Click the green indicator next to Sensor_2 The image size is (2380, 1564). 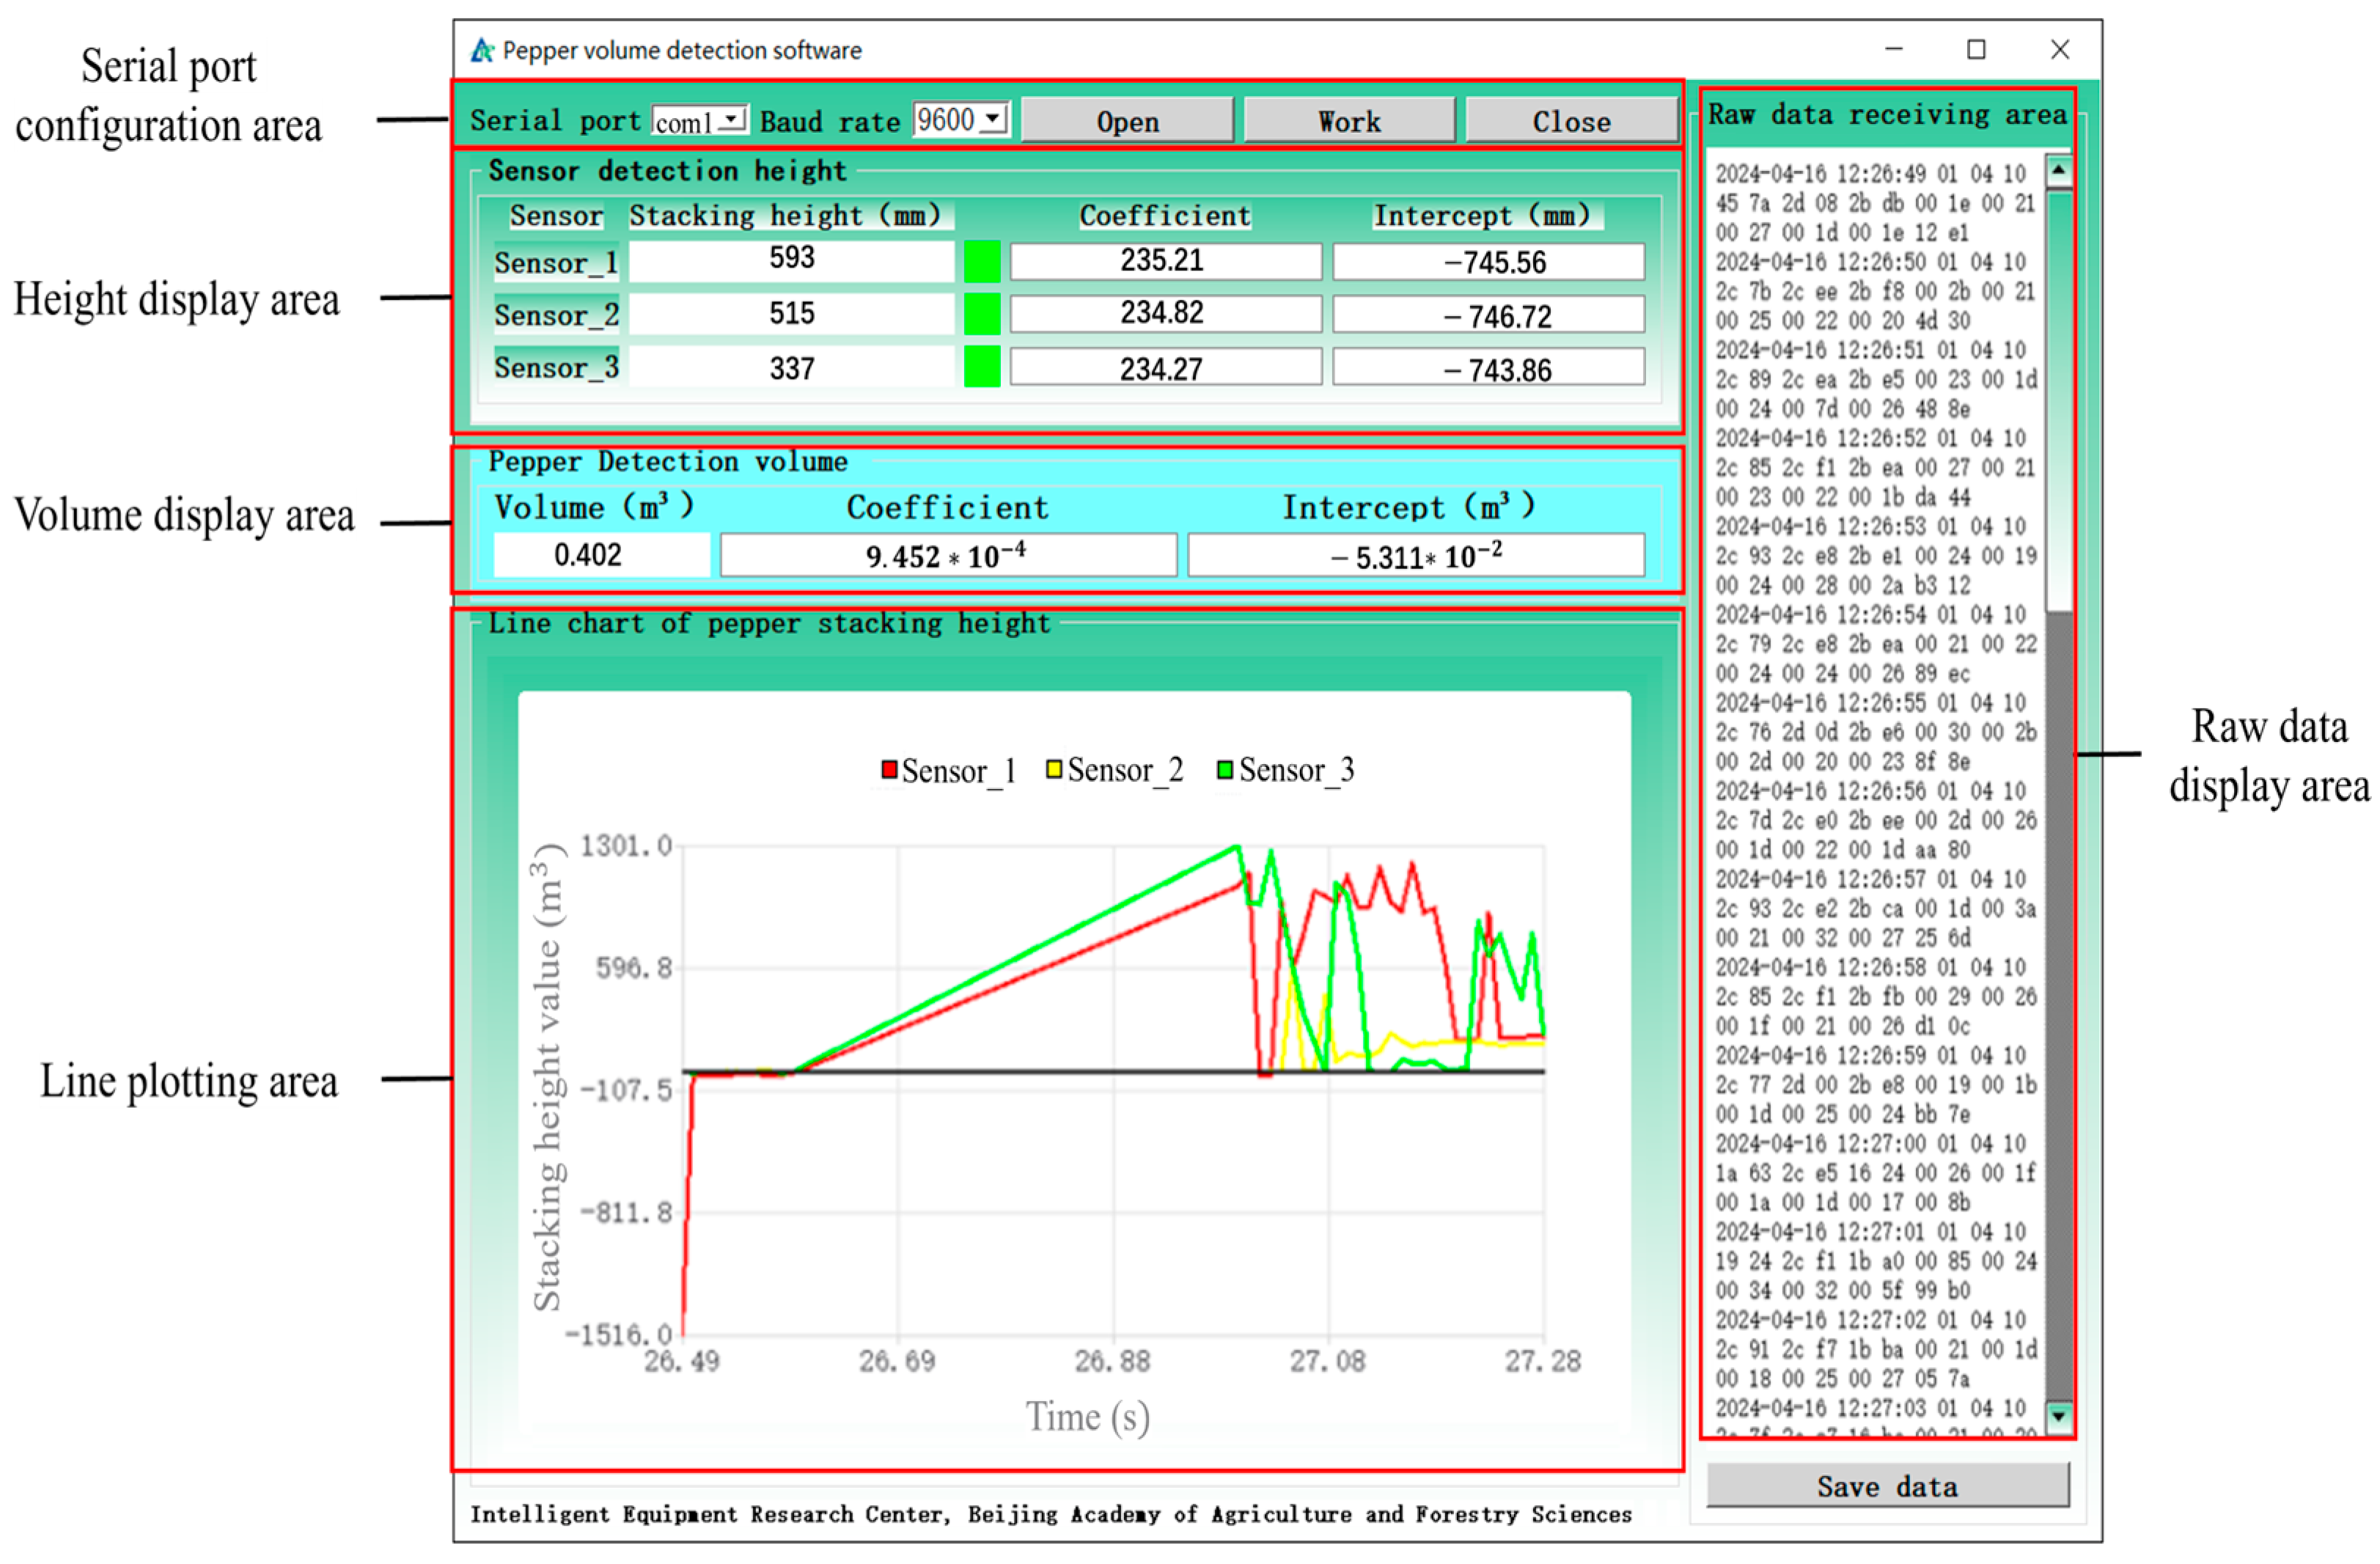coord(982,314)
